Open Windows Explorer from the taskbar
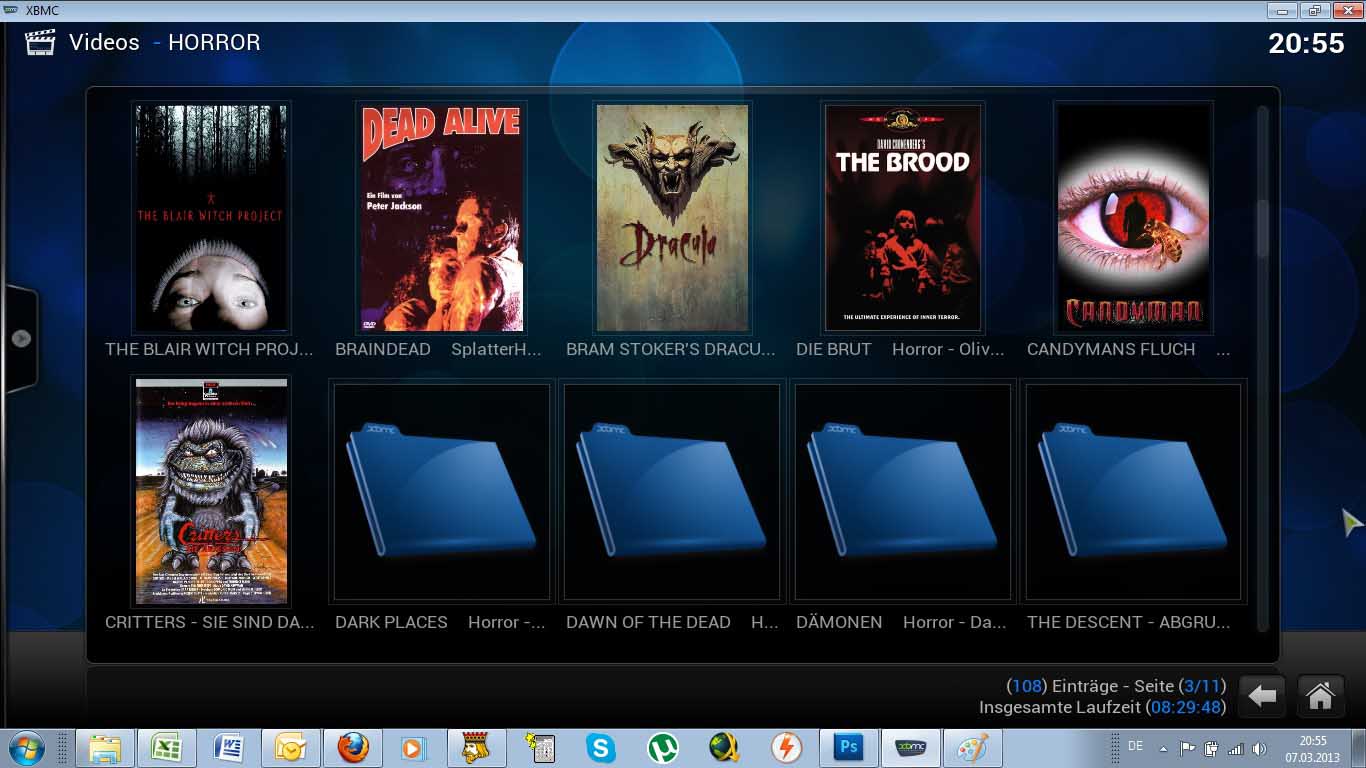Image resolution: width=1366 pixels, height=768 pixels. click(x=105, y=748)
